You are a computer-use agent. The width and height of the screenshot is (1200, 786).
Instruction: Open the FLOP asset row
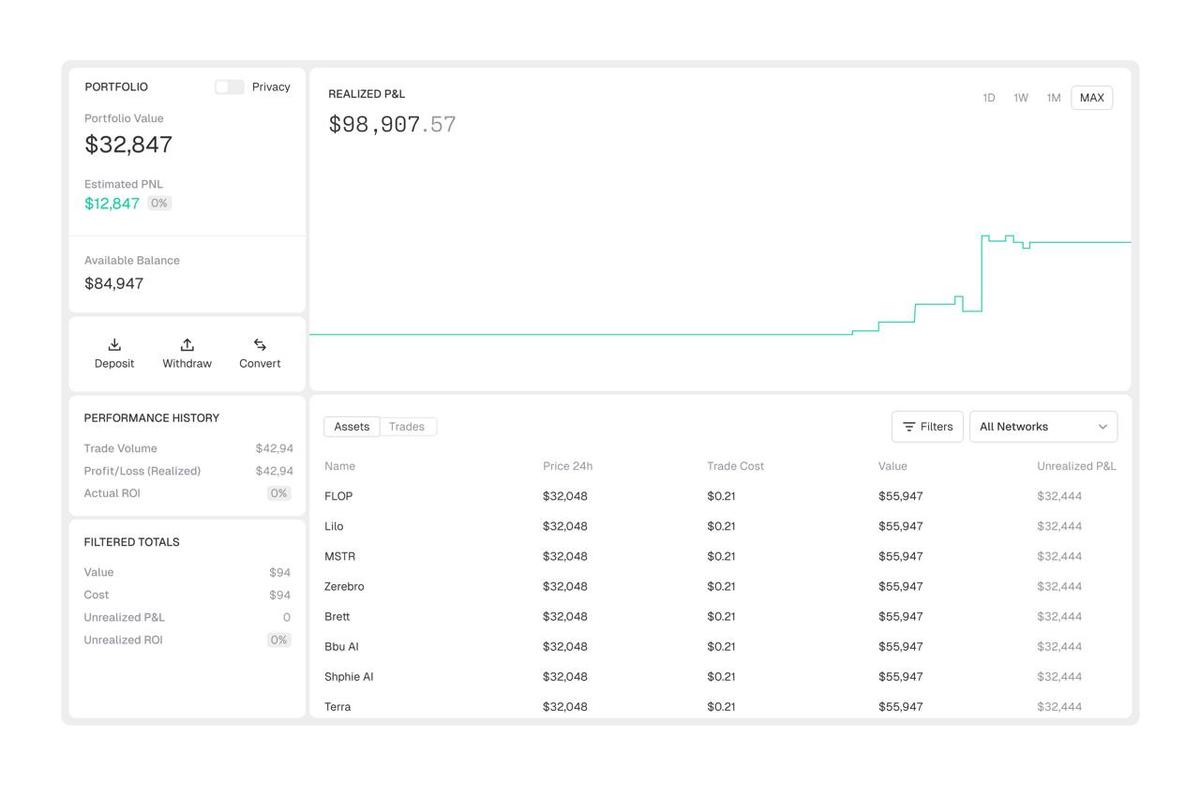[339, 496]
